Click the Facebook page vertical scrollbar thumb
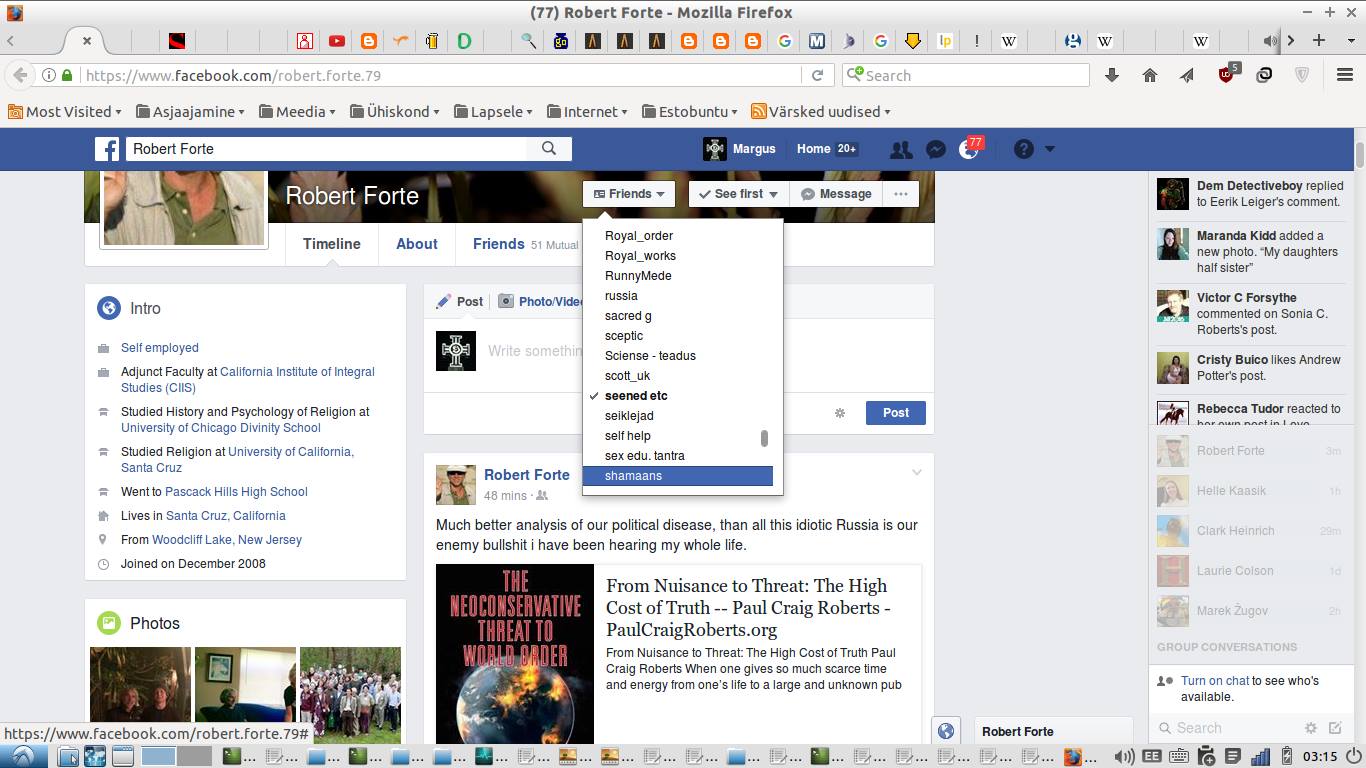 (1360, 157)
